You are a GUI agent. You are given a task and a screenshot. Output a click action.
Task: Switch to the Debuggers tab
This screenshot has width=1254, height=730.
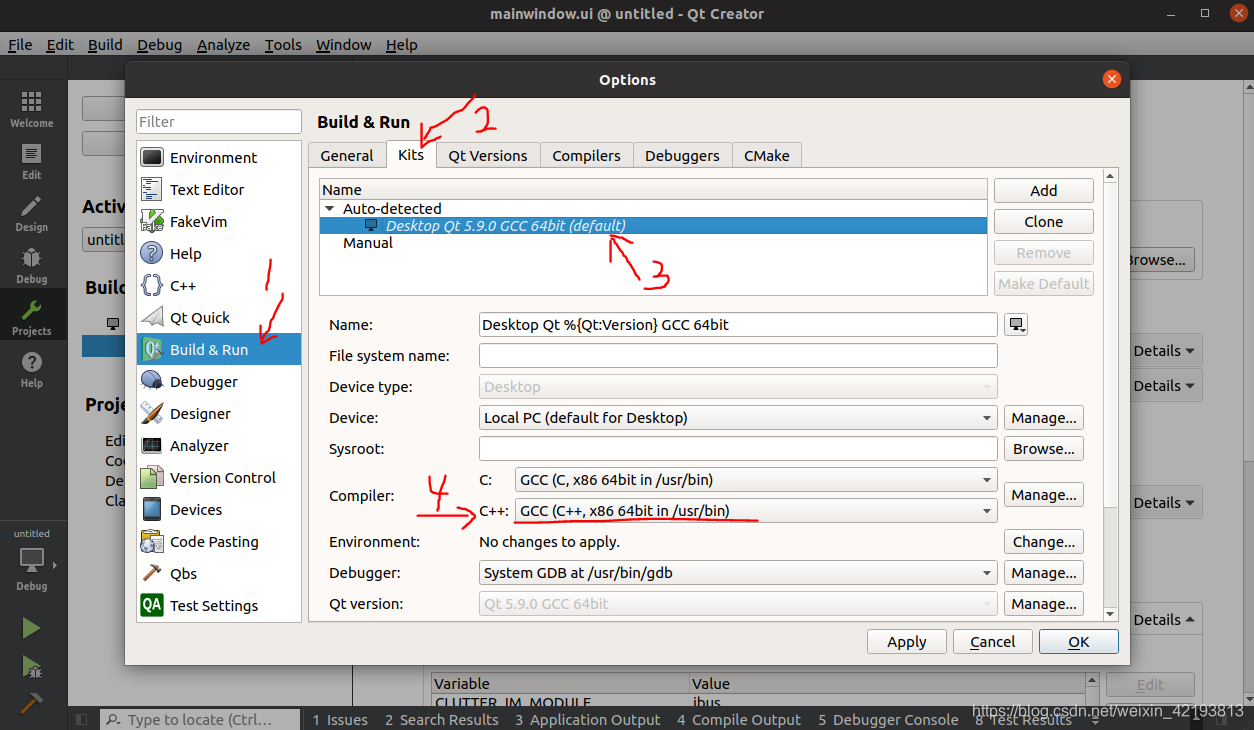(682, 155)
